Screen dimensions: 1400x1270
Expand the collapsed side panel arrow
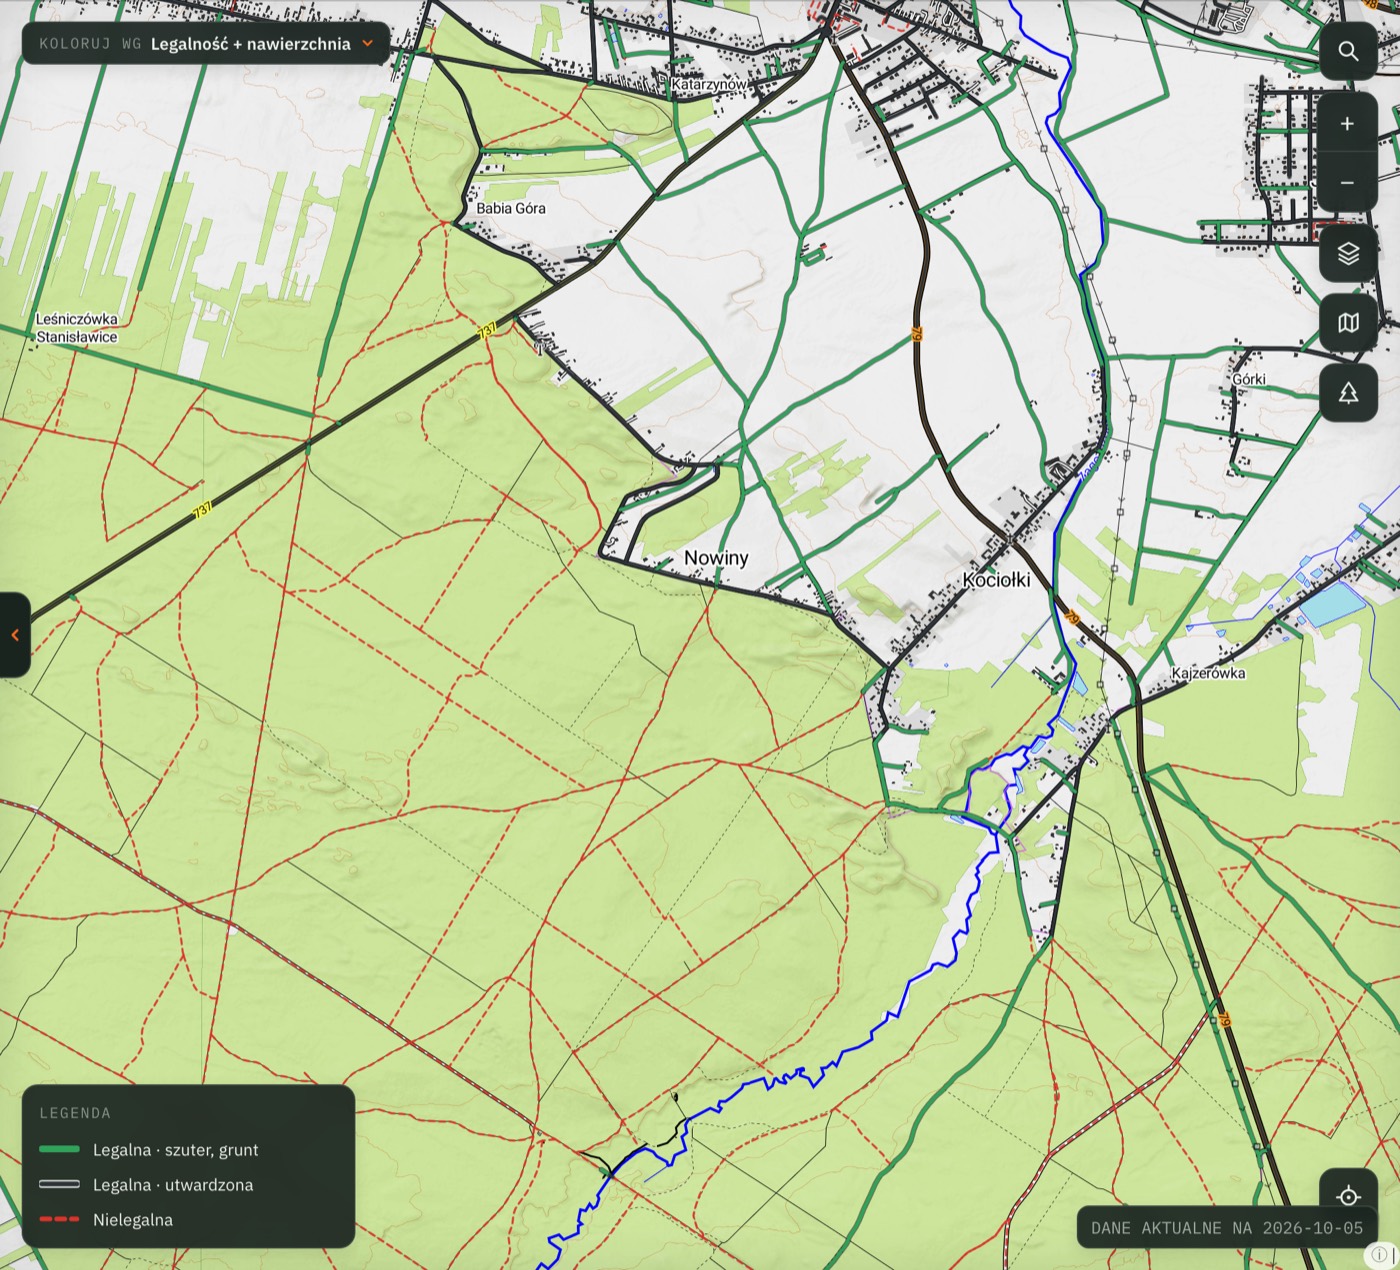pos(14,635)
